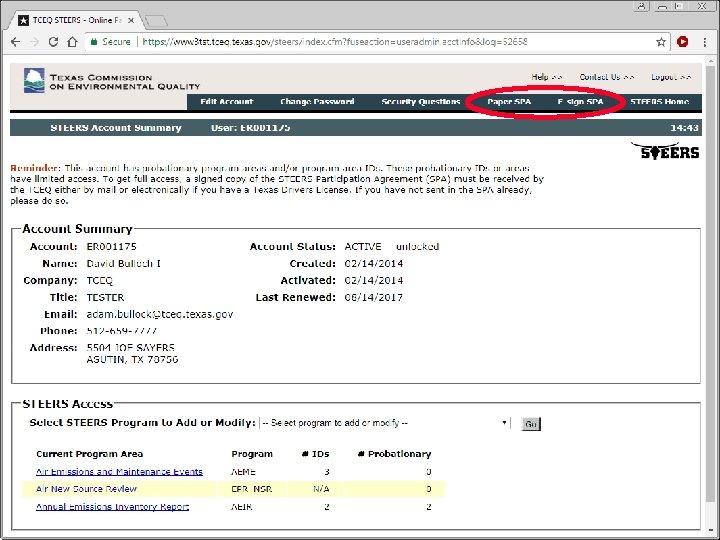Click the account number ER001175 in Account Summary
Screen dimensions: 720x540
pos(112,247)
